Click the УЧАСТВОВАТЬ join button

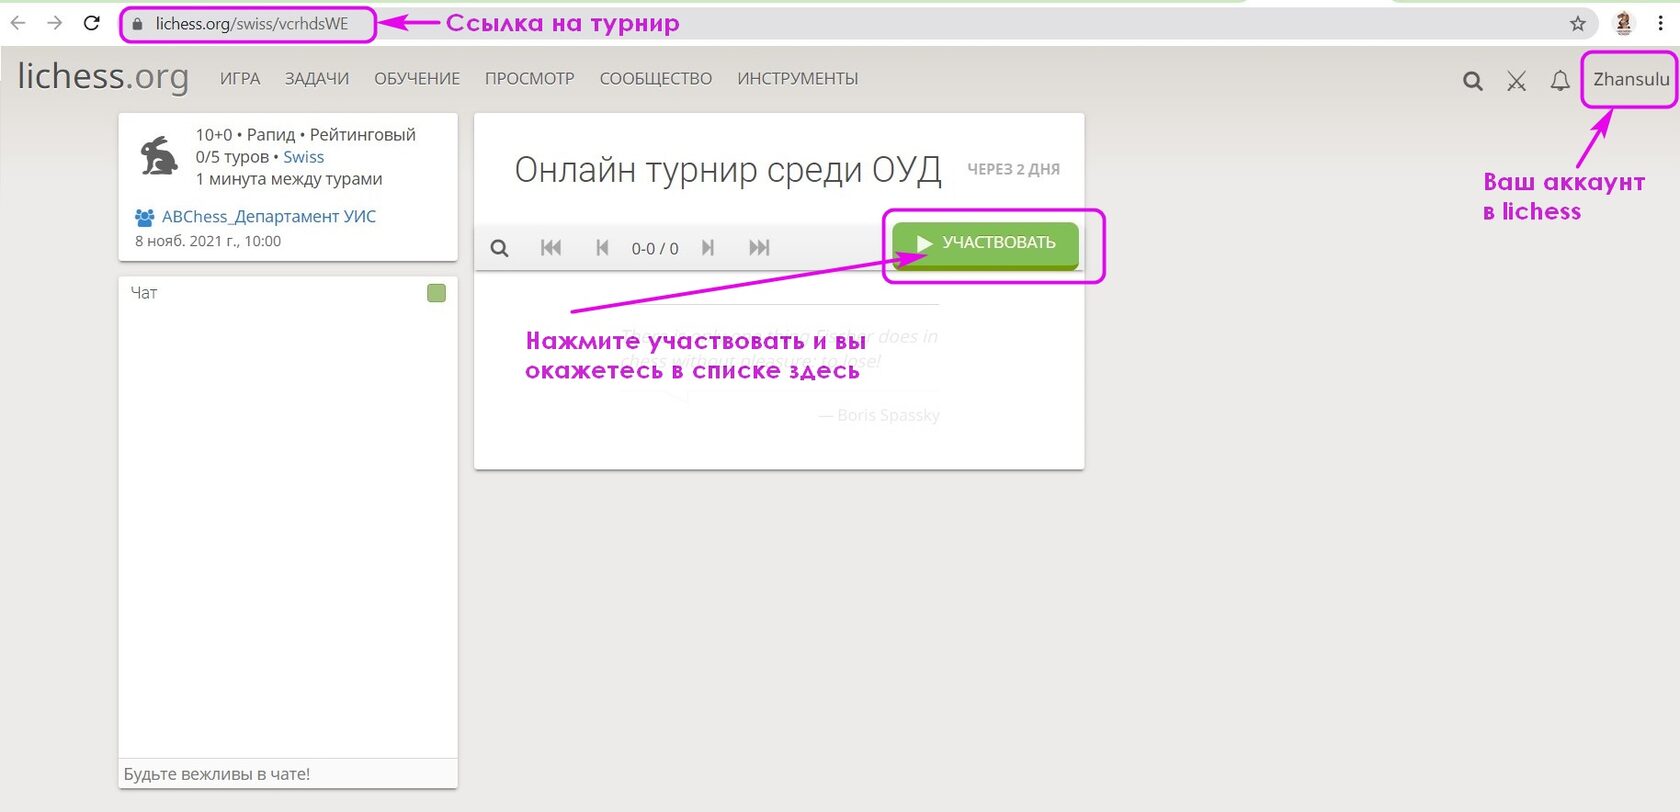click(986, 244)
